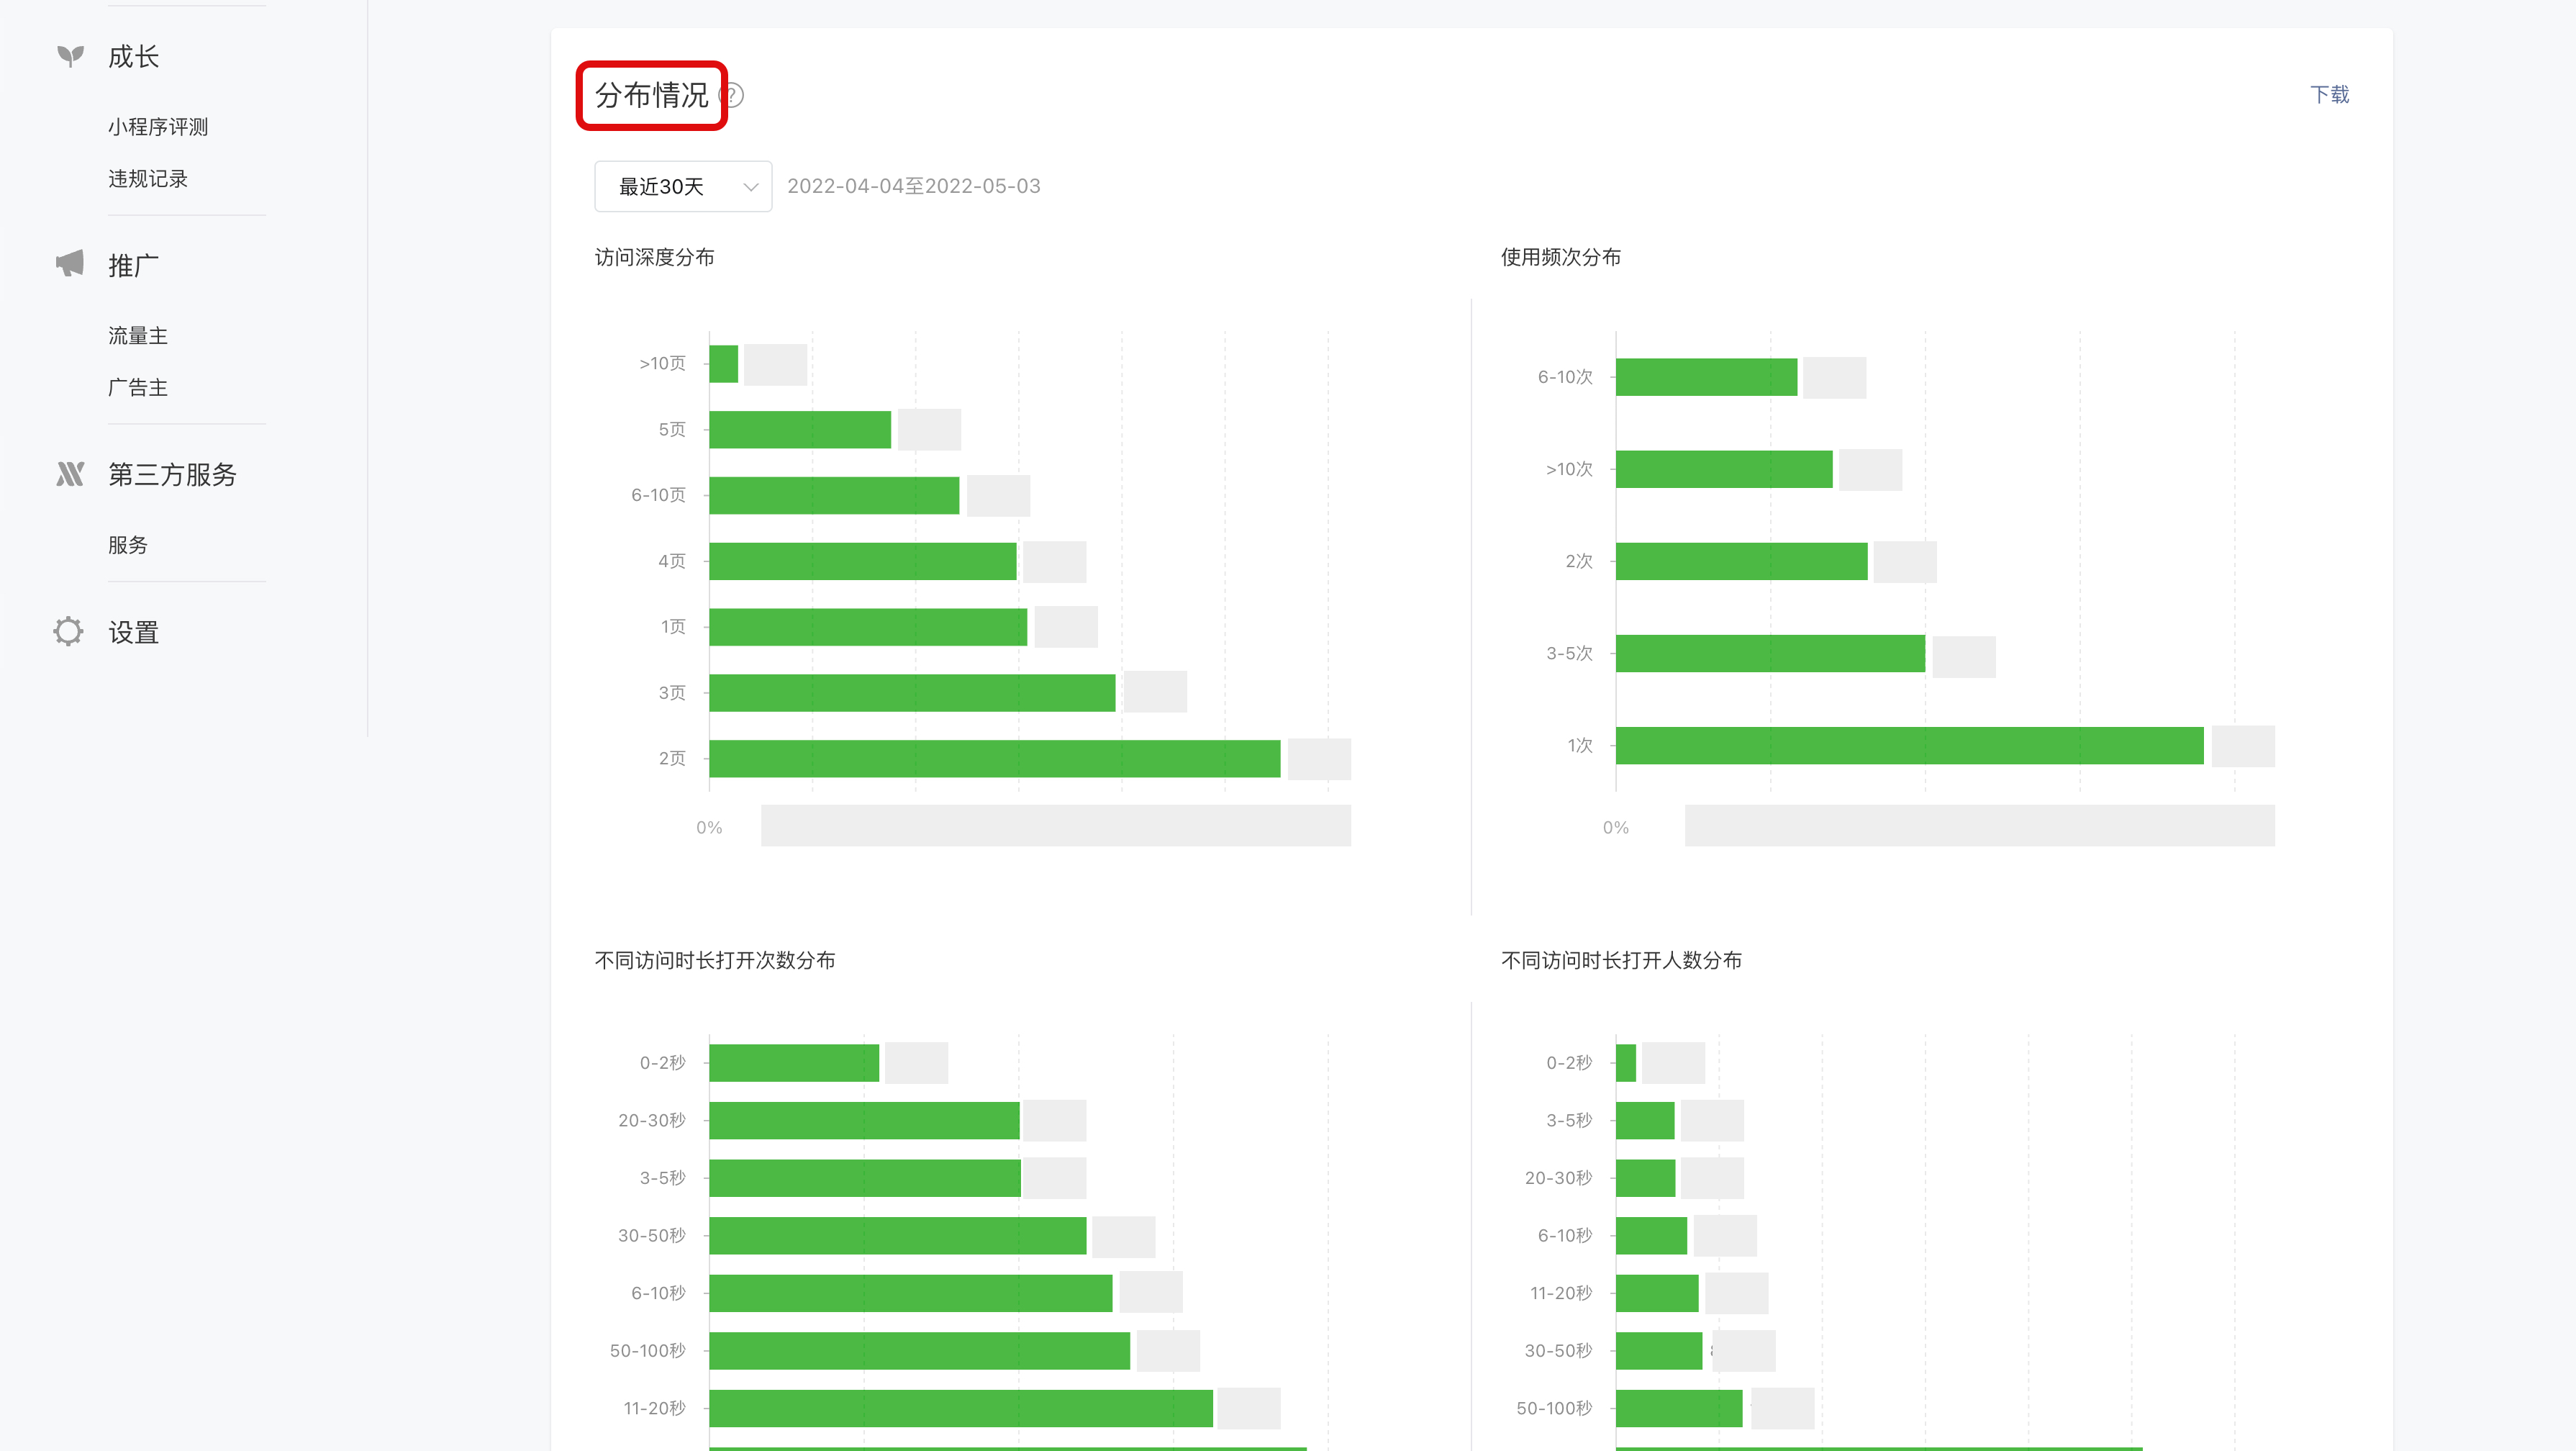
Task: Click the 2页 bar in 访问深度分布
Action: tap(995, 758)
